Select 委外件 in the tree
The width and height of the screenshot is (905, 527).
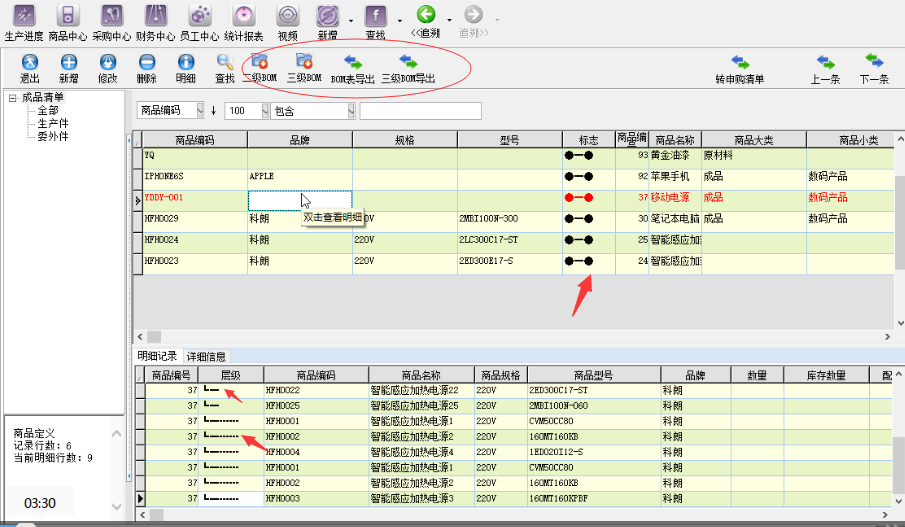[x=53, y=137]
